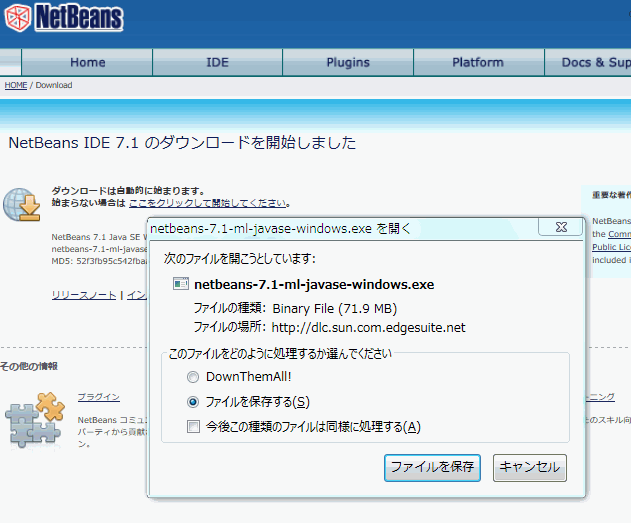The height and width of the screenshot is (523, 631).
Task: Click the MD5 checksum text
Action: click(99, 261)
